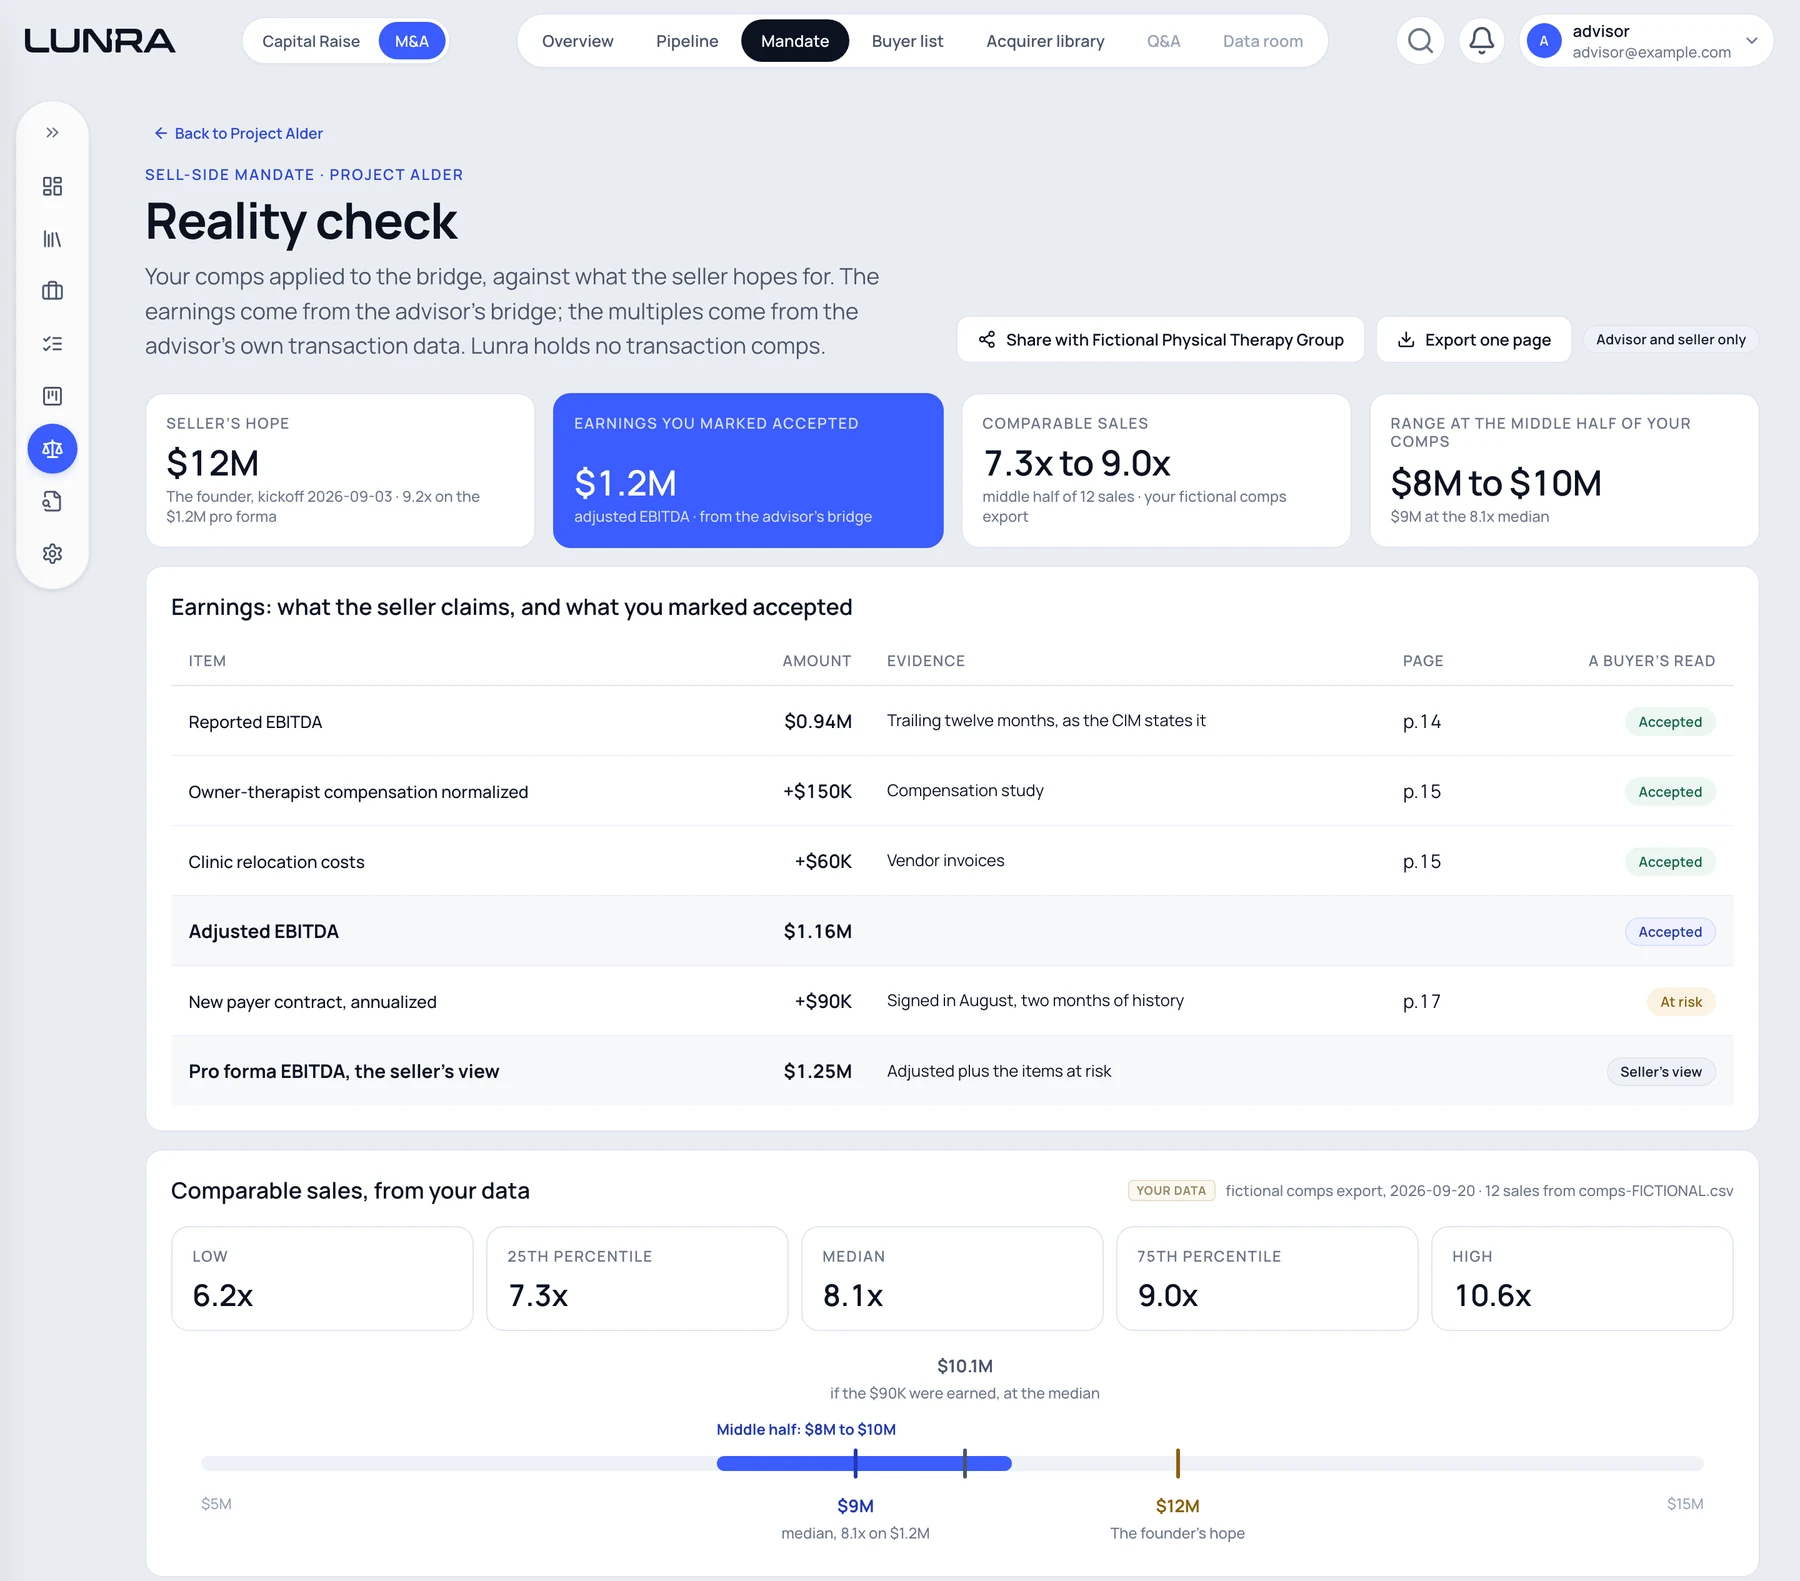Open the Pipeline tab

tap(687, 41)
